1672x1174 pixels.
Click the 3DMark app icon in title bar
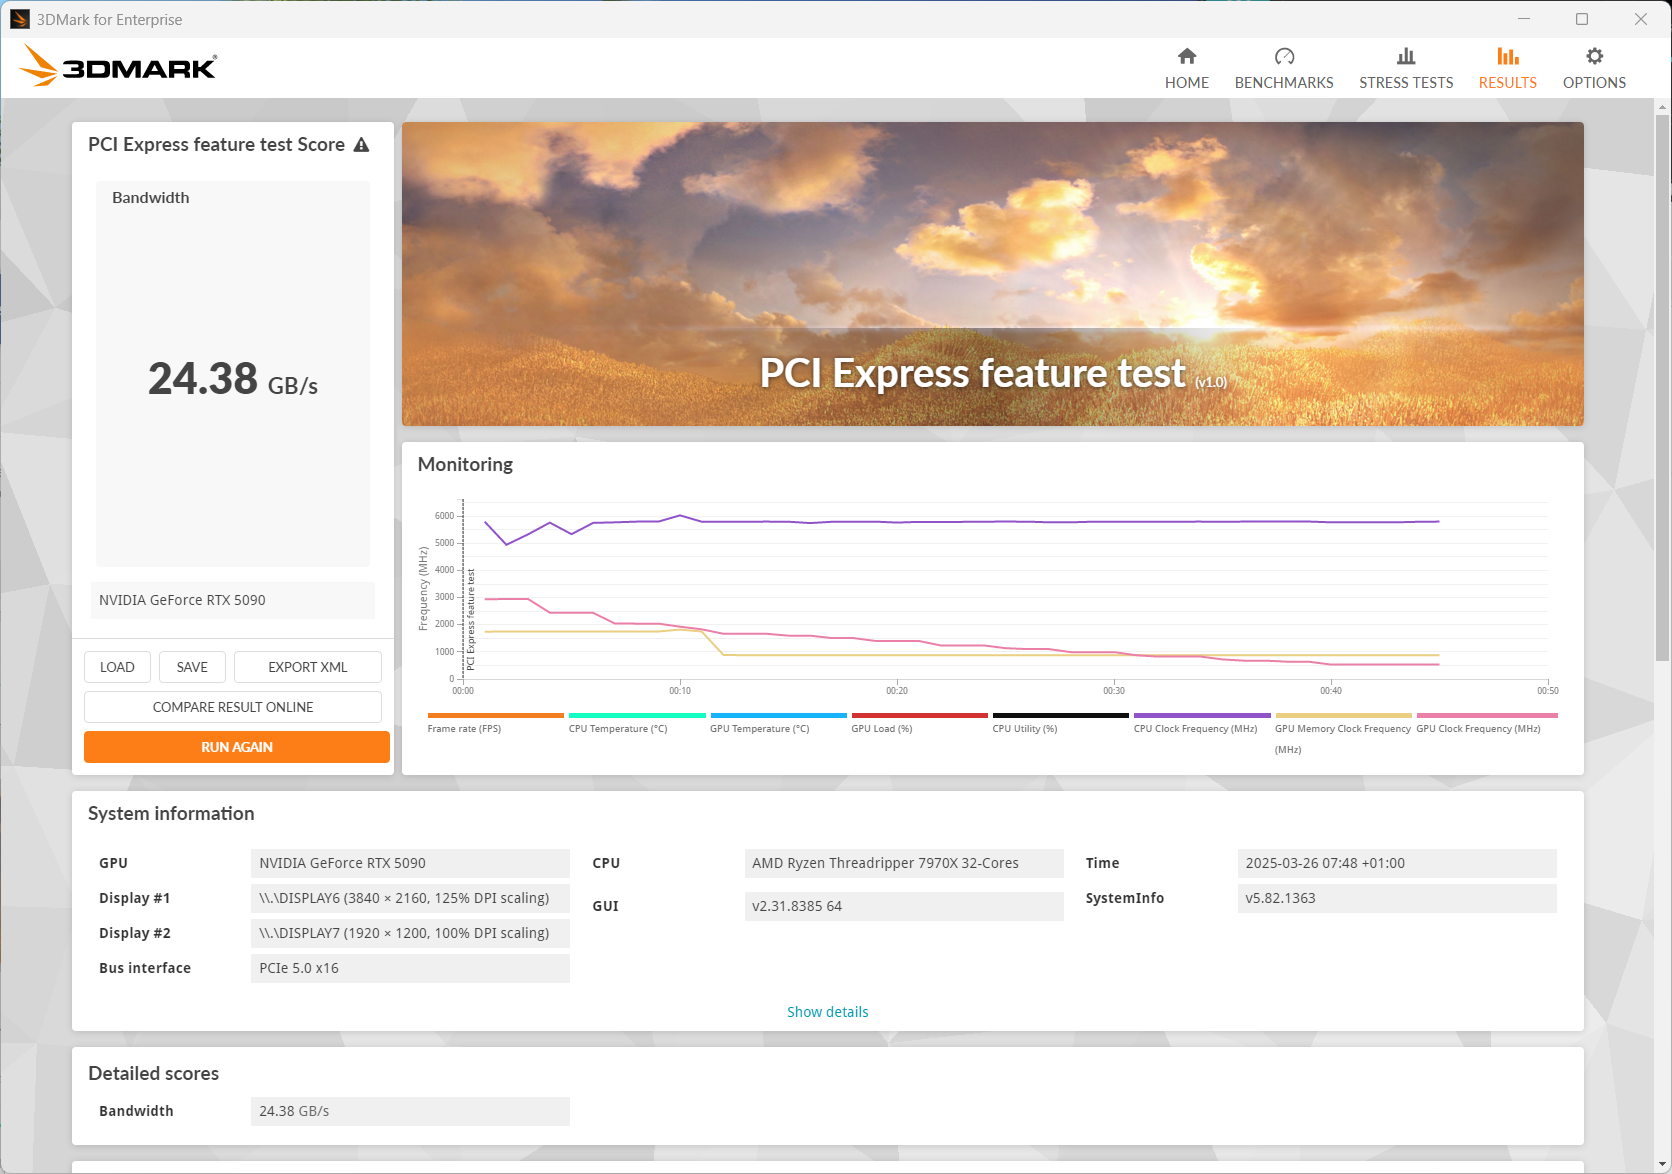(20, 19)
